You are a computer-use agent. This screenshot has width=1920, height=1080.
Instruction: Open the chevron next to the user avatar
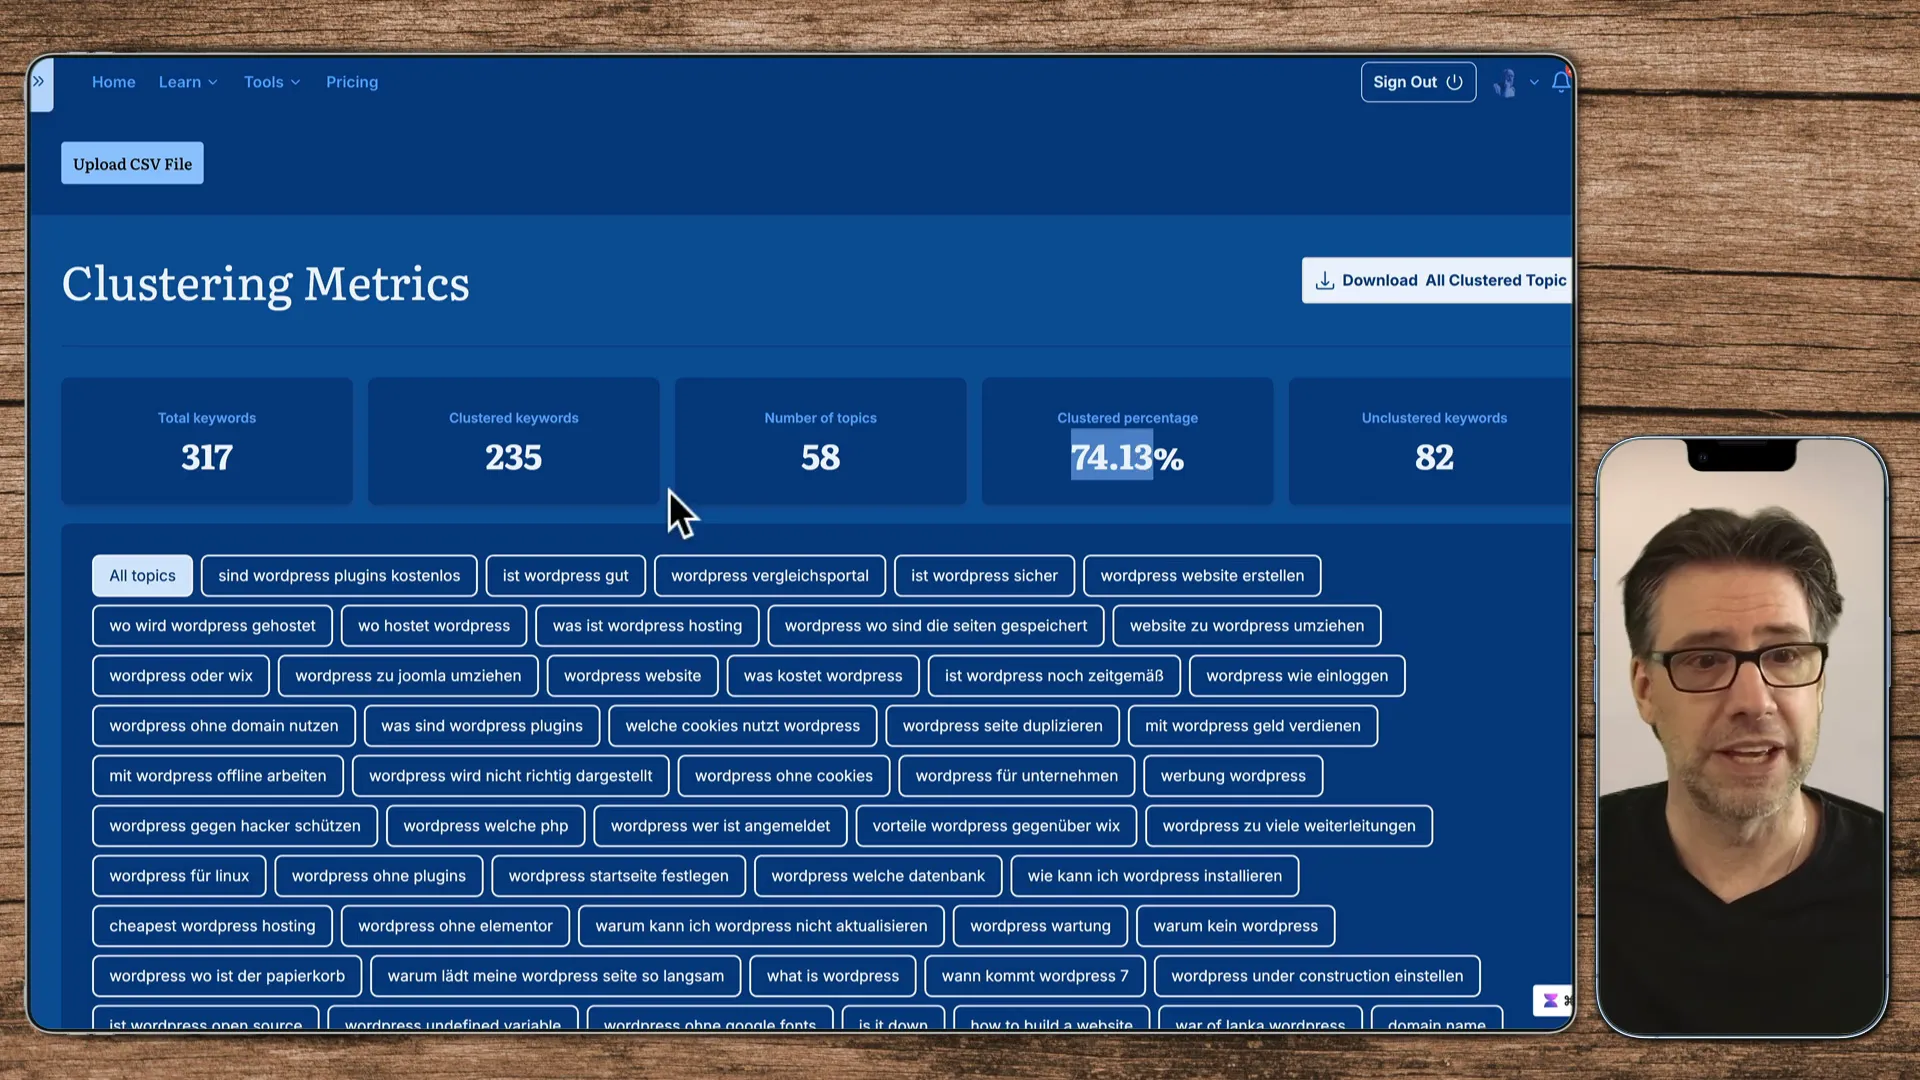tap(1534, 83)
